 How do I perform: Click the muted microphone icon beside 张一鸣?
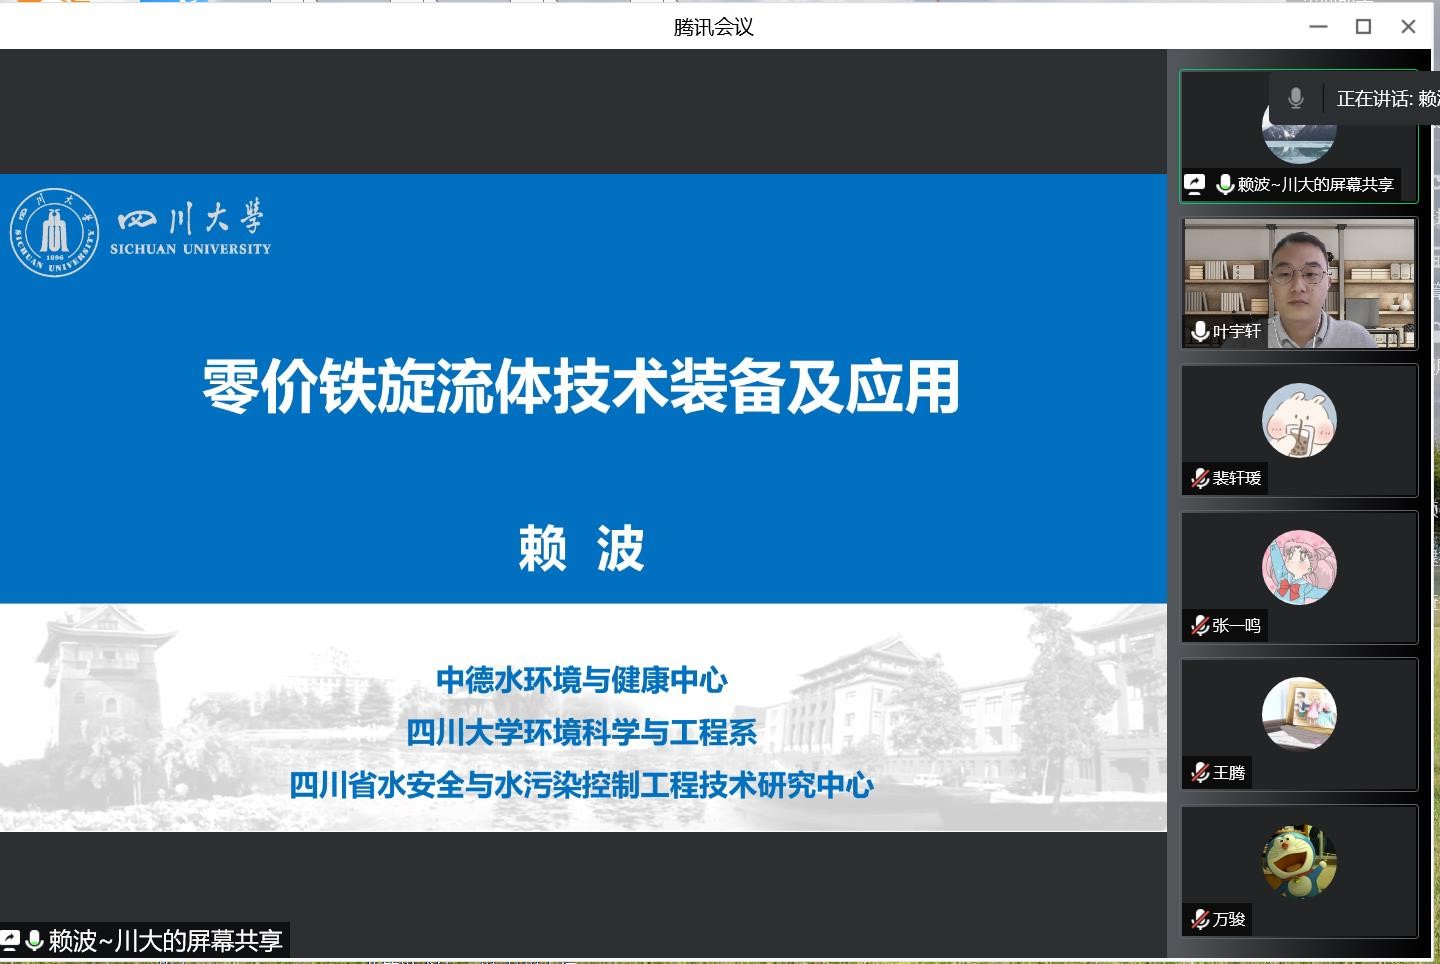coord(1200,625)
